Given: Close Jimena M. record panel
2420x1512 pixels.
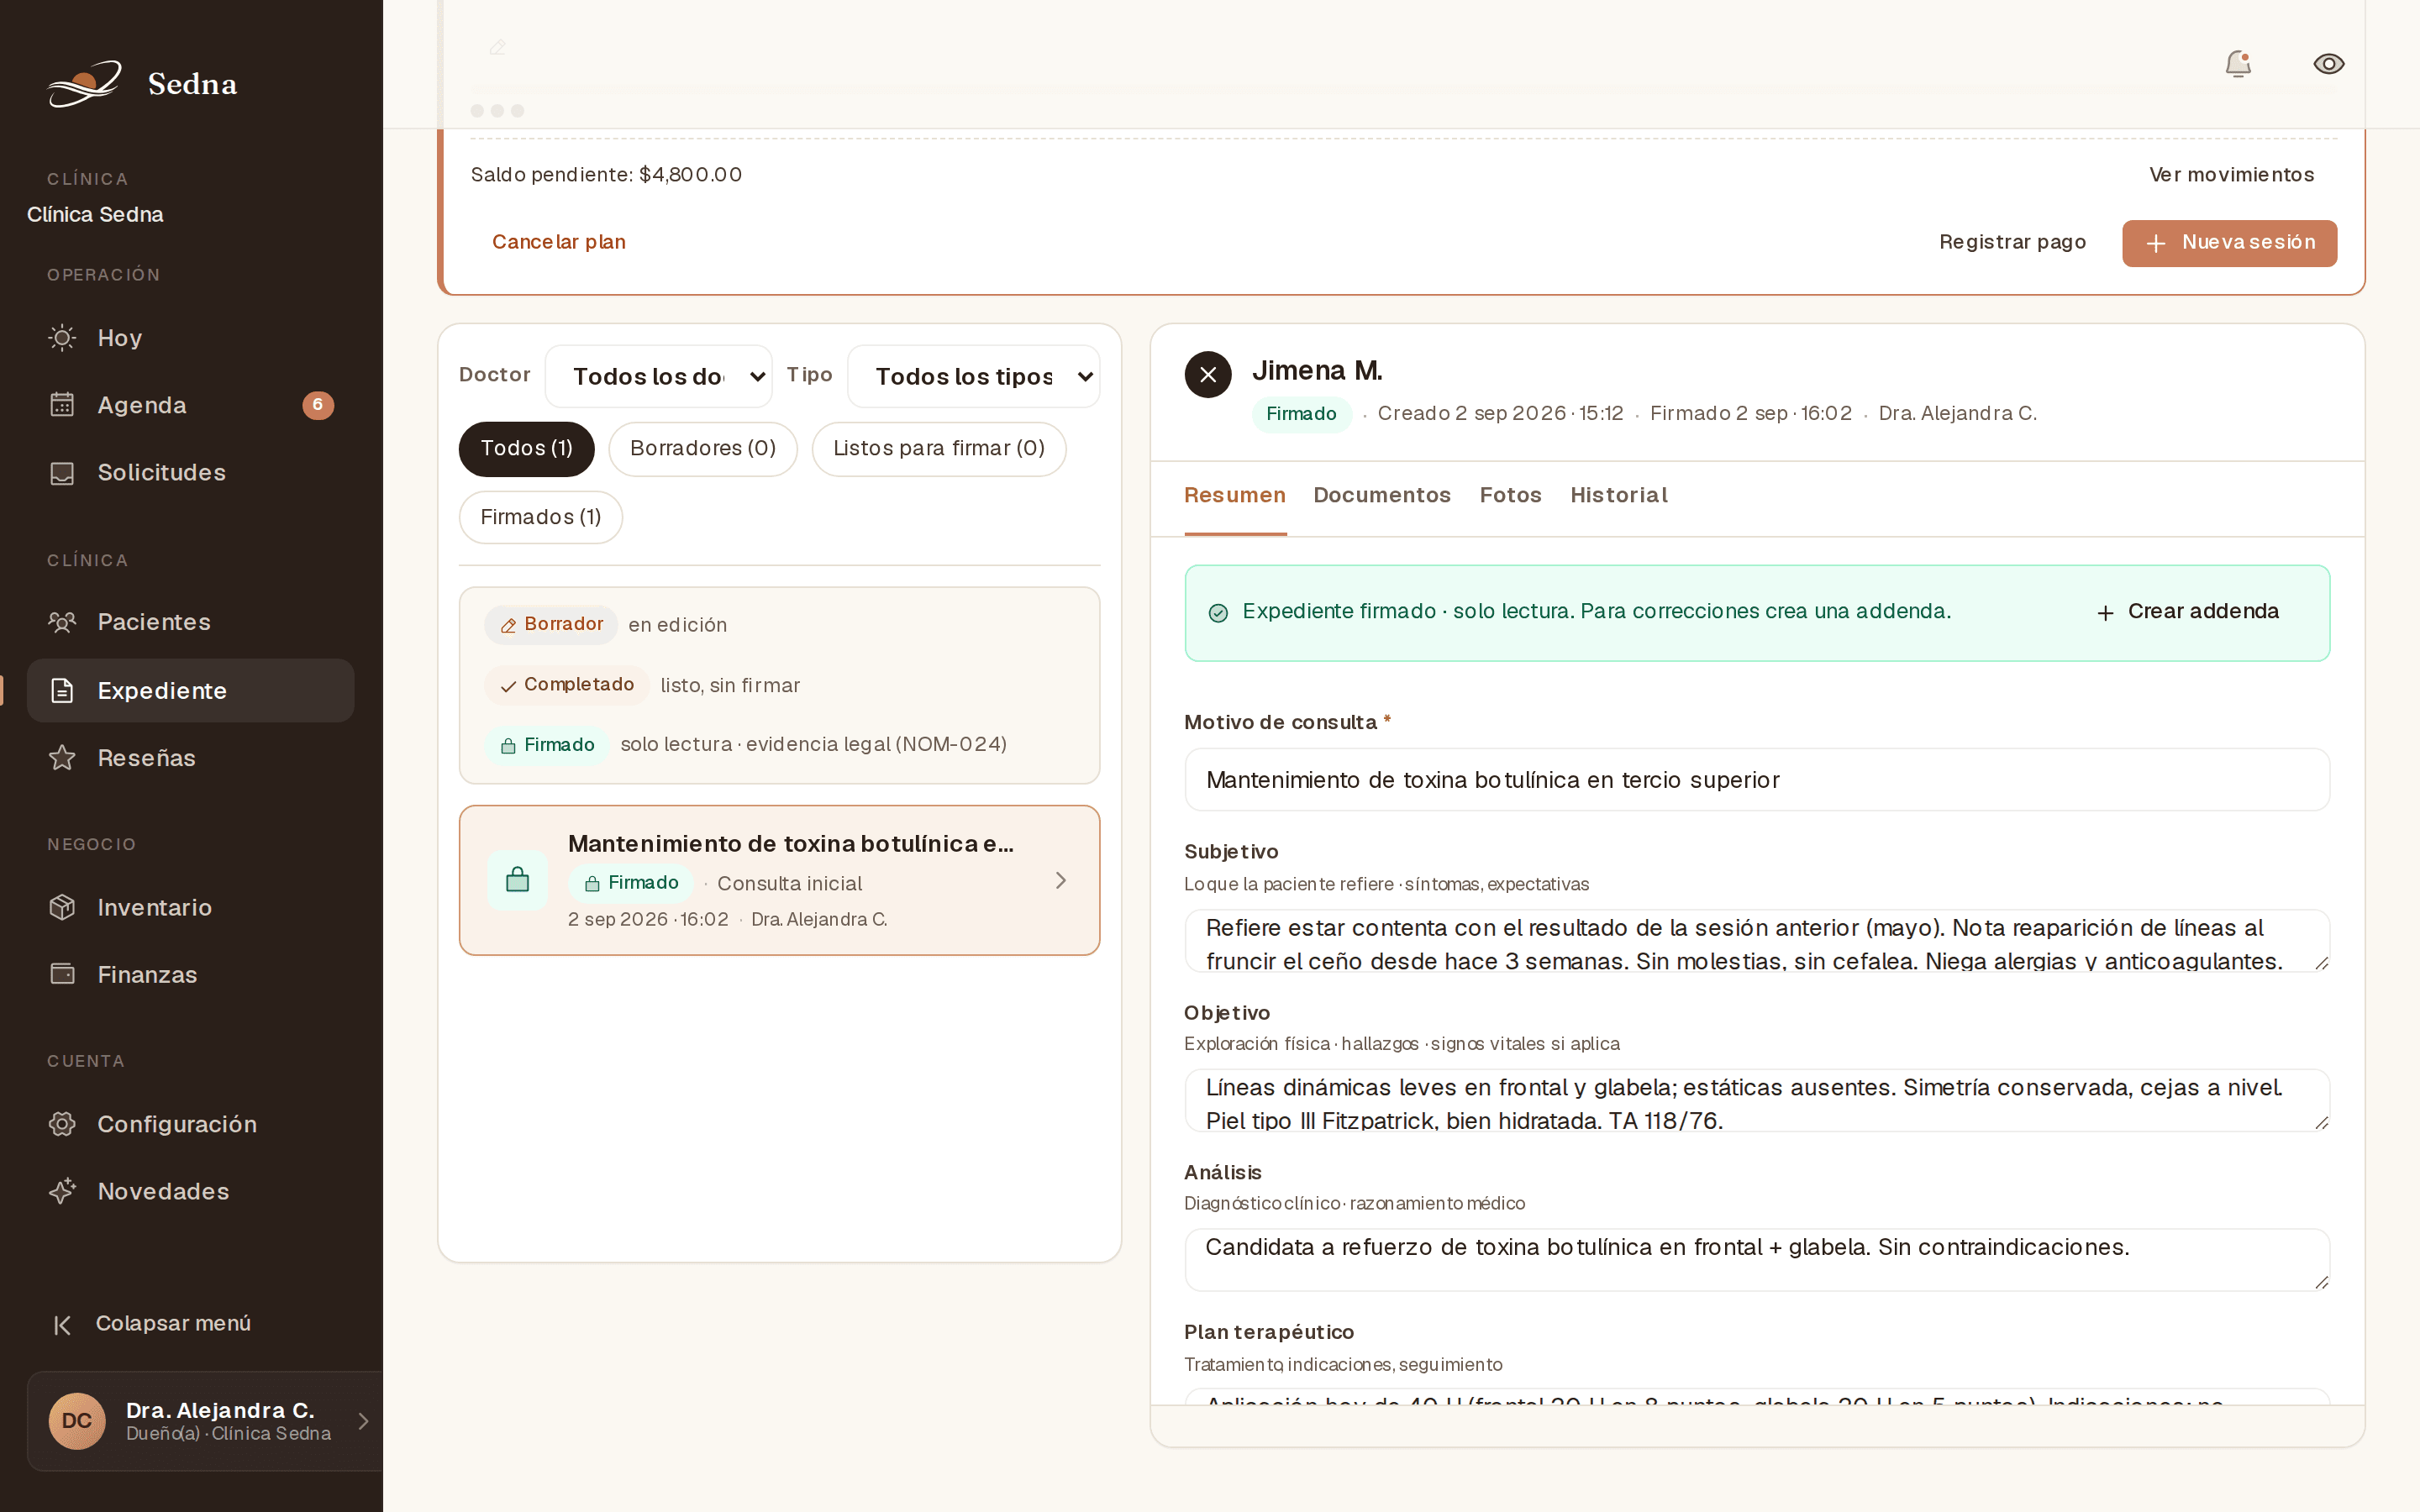Looking at the screenshot, I should [1208, 374].
